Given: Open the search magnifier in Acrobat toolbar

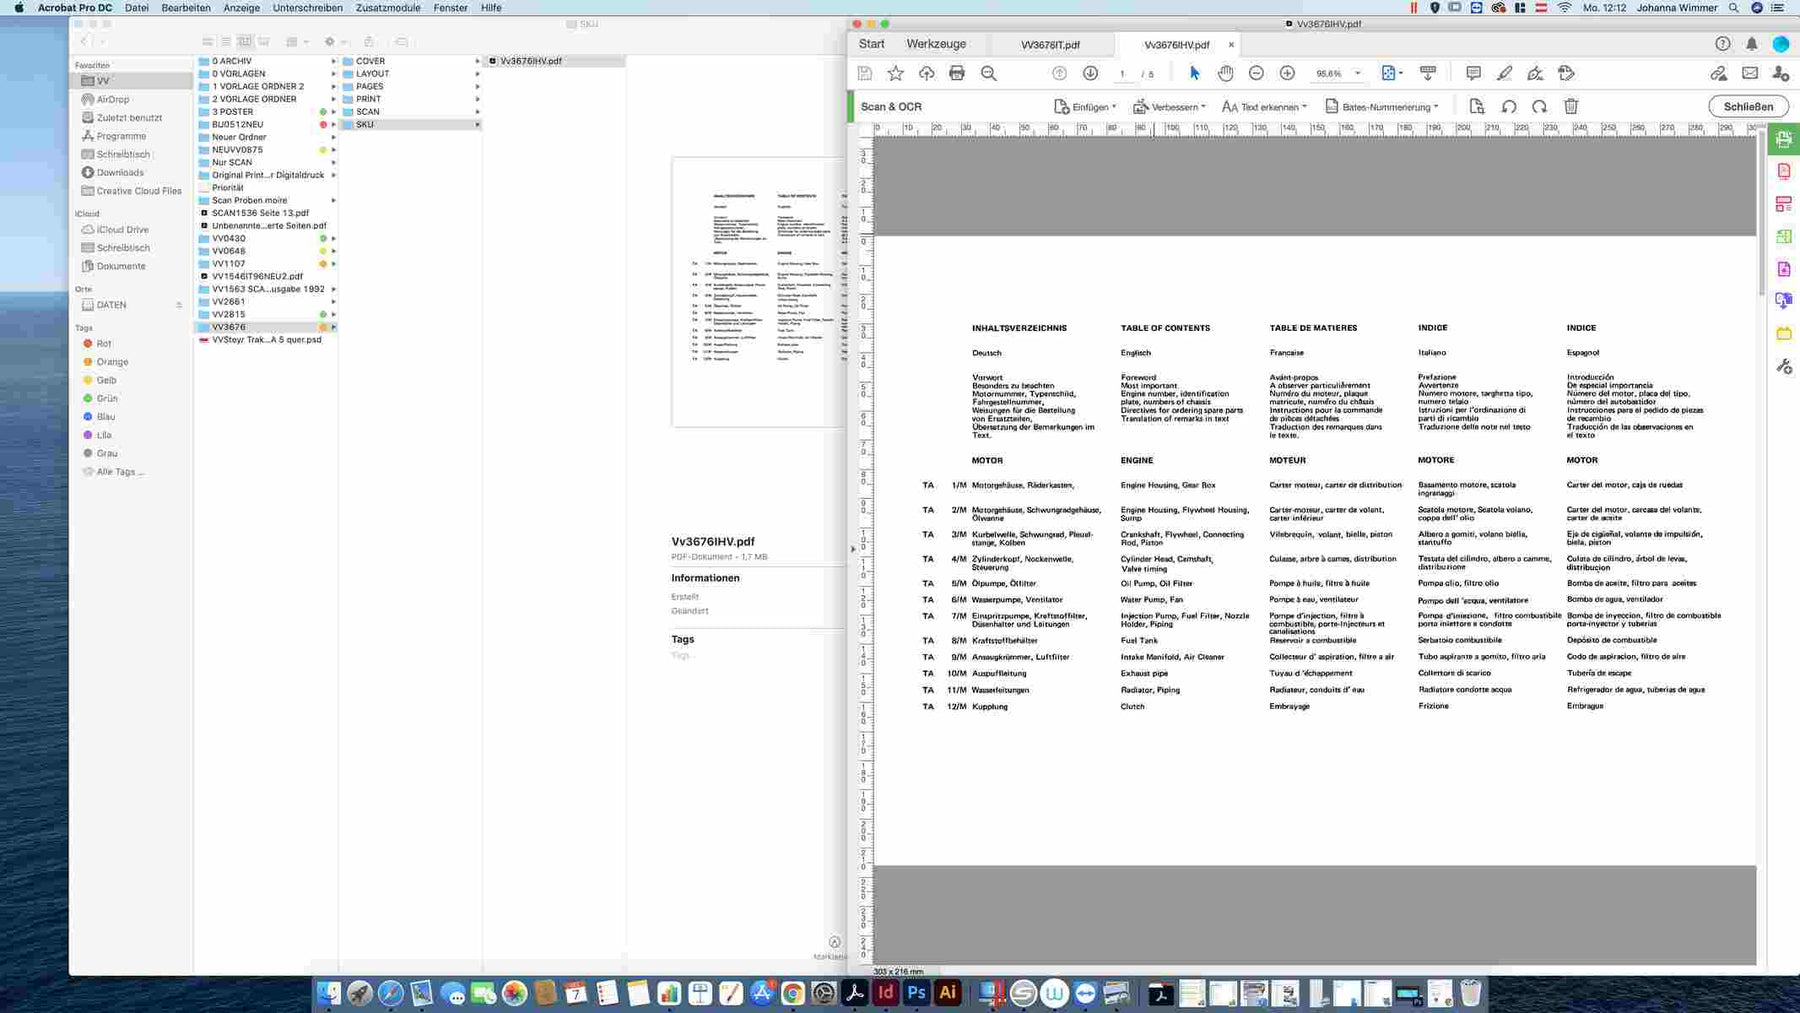Looking at the screenshot, I should tap(989, 73).
